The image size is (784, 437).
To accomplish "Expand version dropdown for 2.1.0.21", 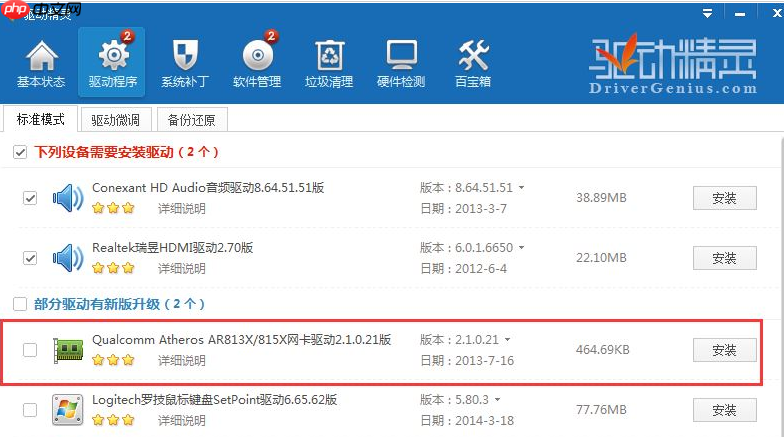I will click(508, 340).
